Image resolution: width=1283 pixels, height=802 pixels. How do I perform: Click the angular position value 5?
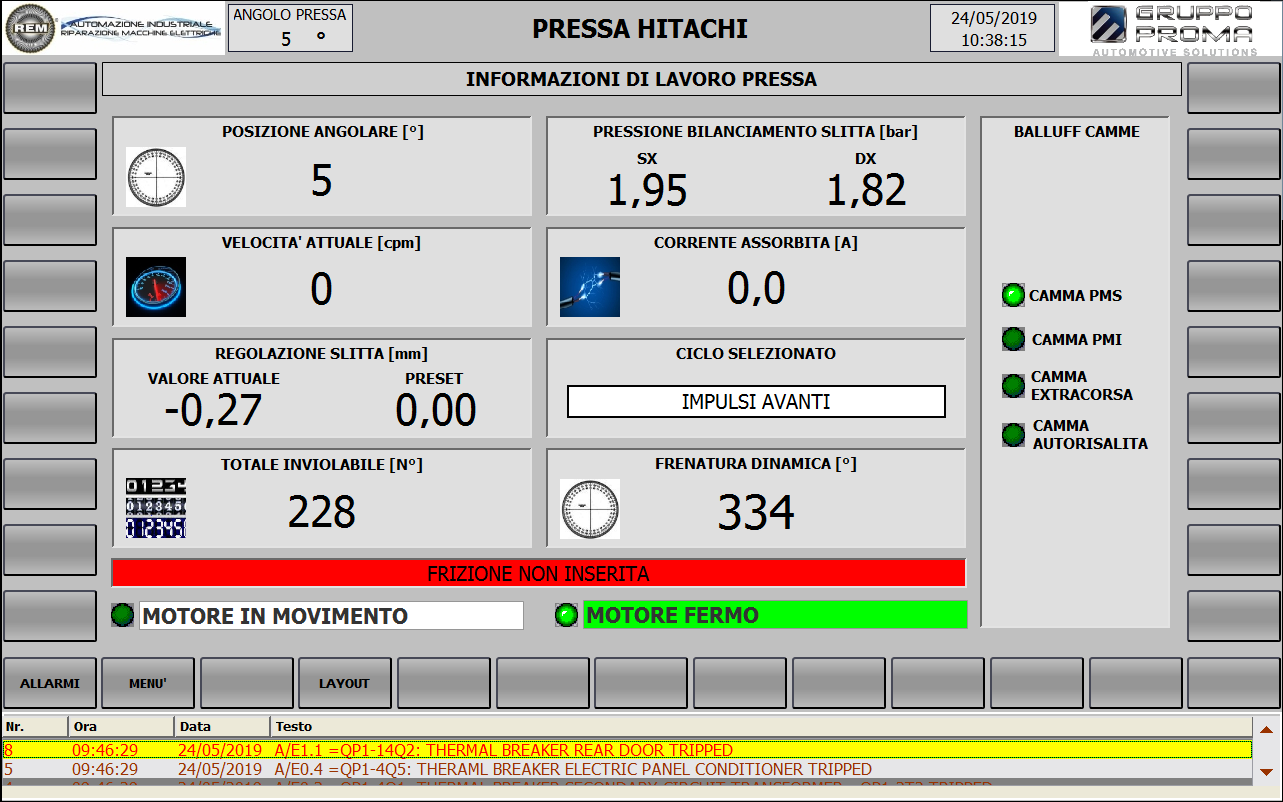[x=321, y=181]
